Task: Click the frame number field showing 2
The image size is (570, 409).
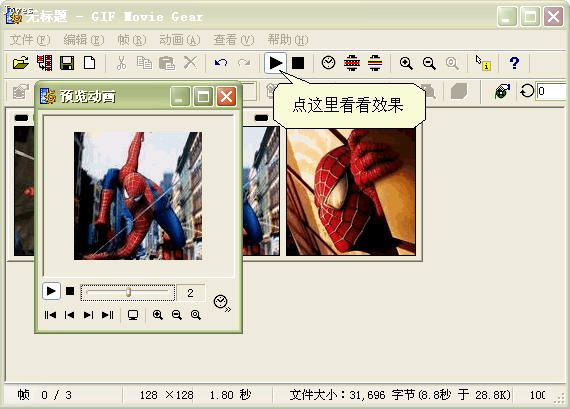Action: pos(191,293)
